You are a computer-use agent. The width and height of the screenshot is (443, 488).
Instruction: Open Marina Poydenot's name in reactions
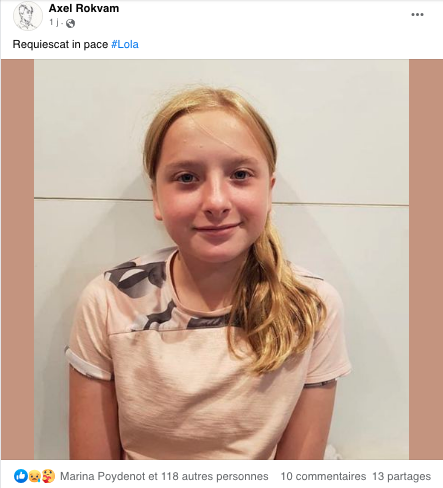103,476
